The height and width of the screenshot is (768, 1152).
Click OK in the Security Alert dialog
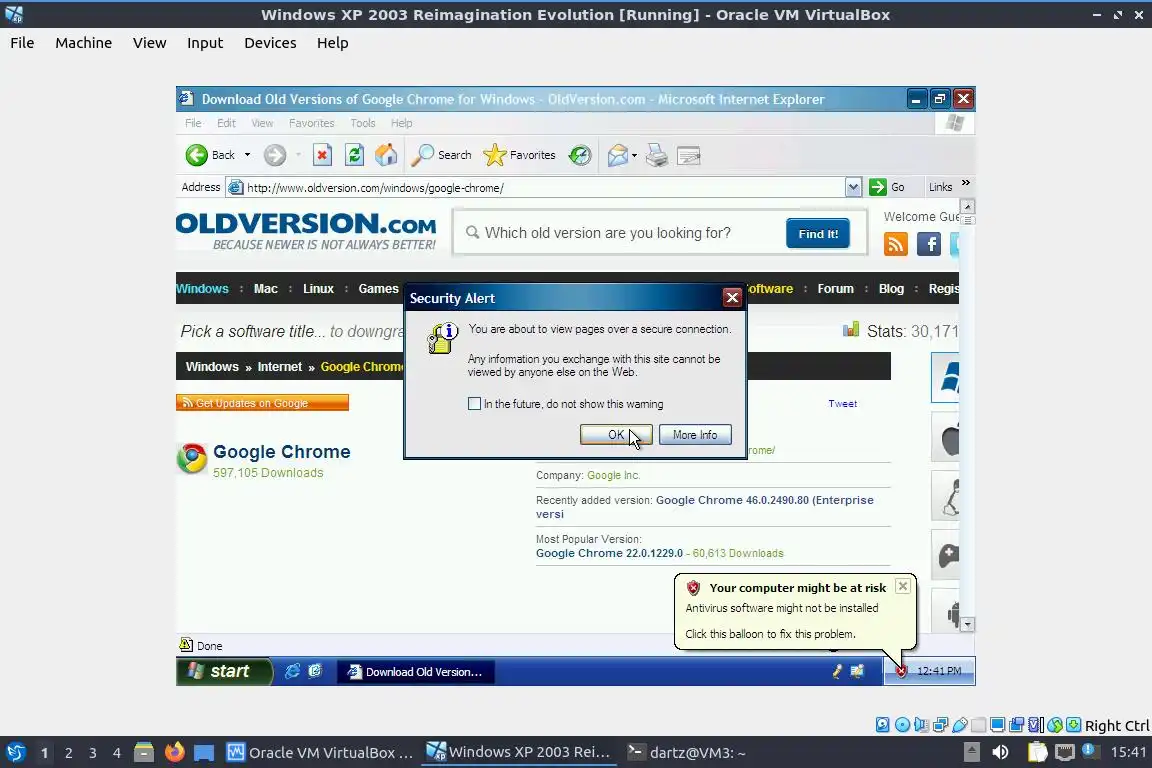coord(616,434)
